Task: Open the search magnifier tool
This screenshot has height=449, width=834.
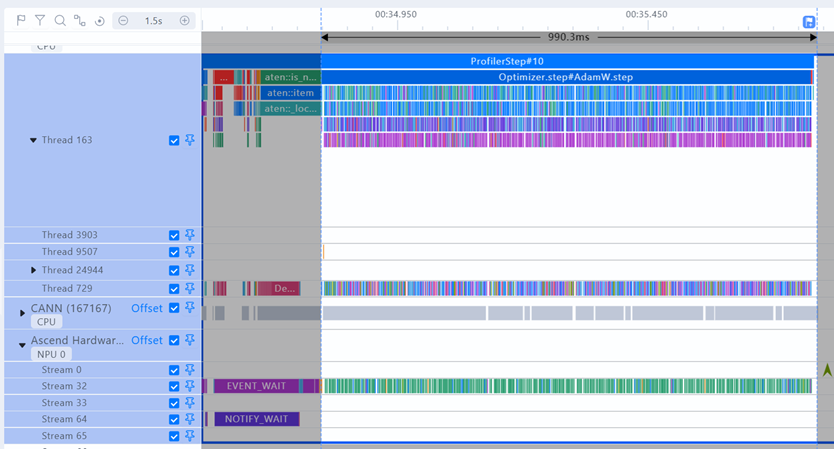Action: click(60, 21)
